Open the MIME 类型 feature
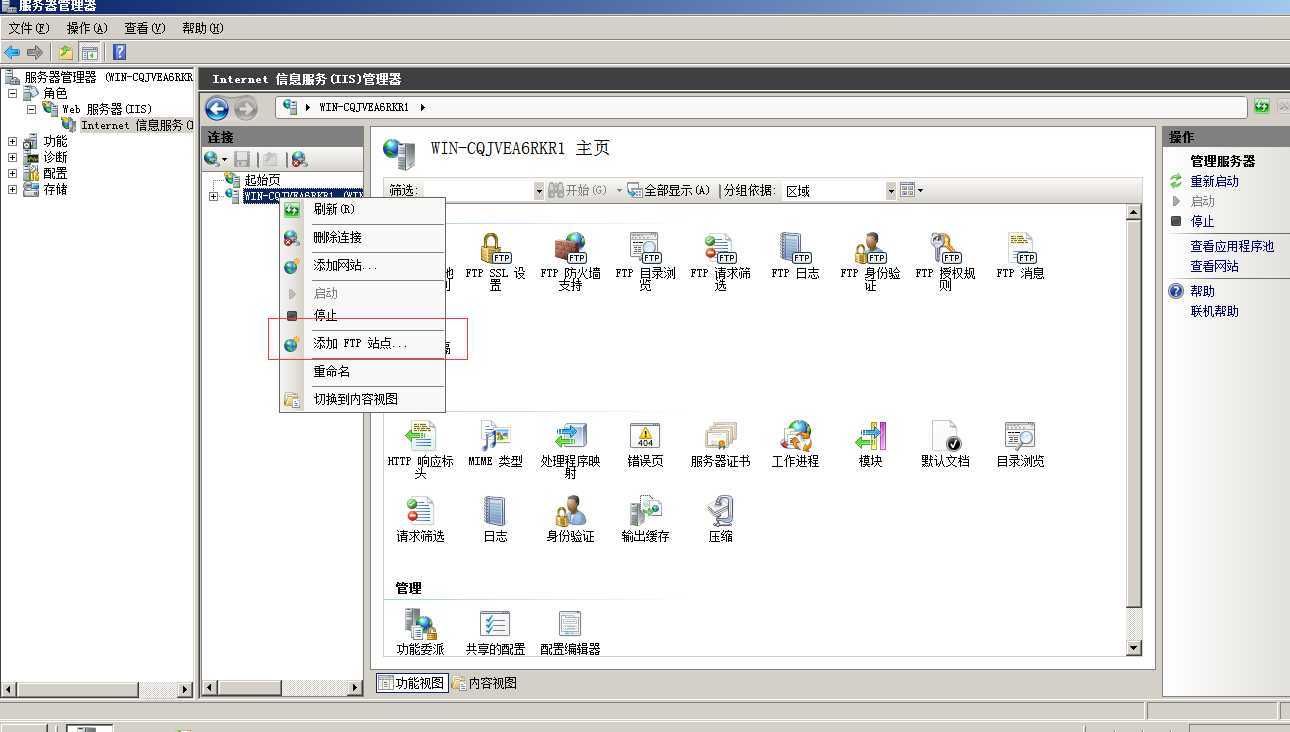Image resolution: width=1290 pixels, height=732 pixels. point(495,443)
